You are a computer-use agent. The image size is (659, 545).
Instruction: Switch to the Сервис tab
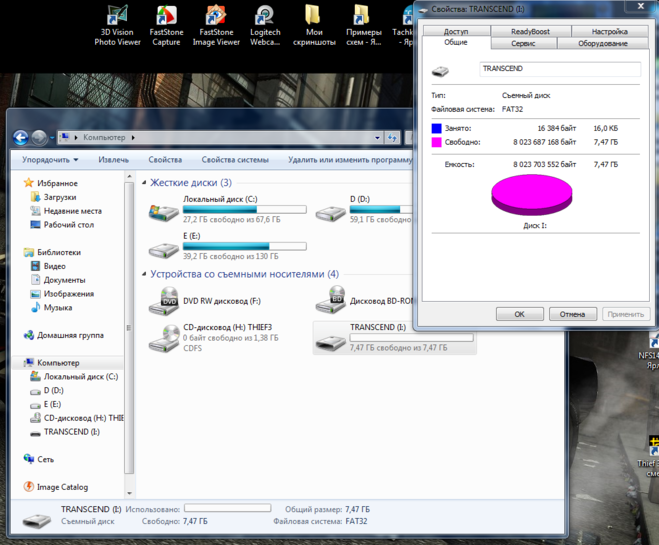pos(522,44)
